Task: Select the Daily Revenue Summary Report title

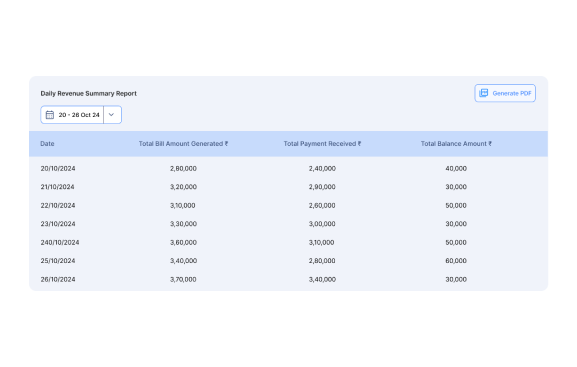Action: pos(89,93)
